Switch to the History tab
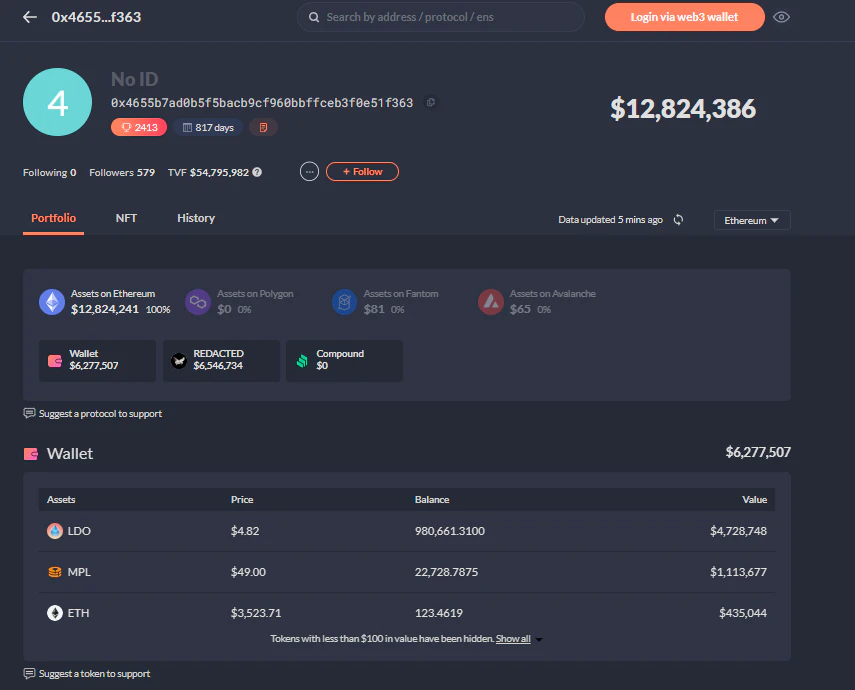 click(196, 218)
